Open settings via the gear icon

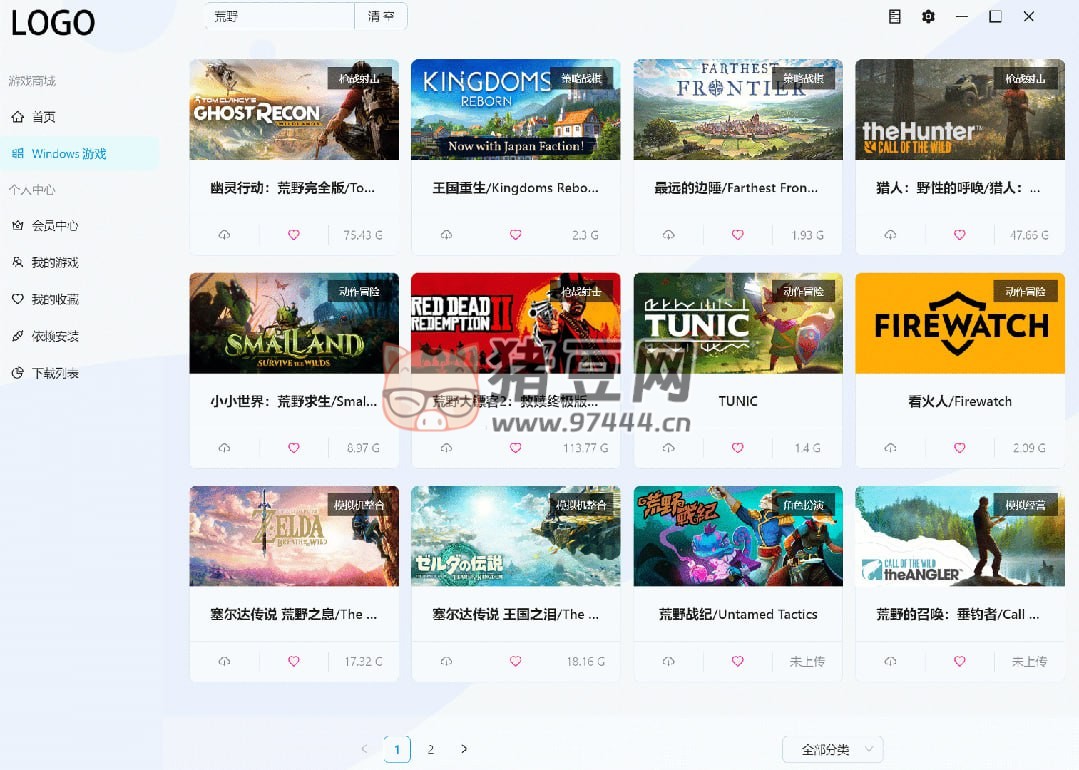click(928, 17)
